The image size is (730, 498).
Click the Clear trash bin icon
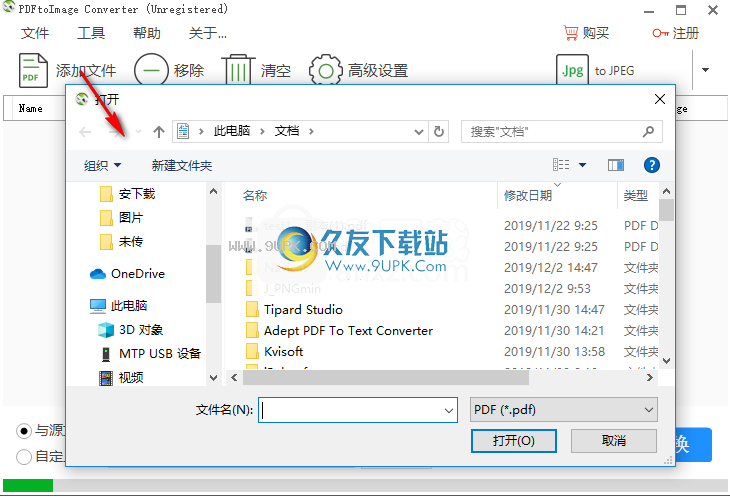coord(238,70)
